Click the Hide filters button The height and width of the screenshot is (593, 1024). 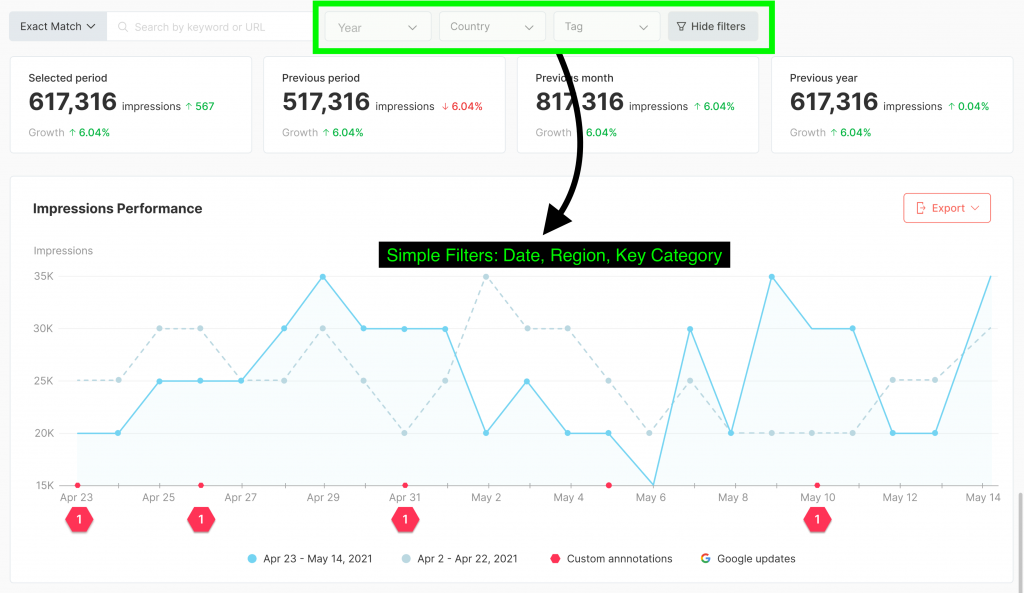(712, 27)
